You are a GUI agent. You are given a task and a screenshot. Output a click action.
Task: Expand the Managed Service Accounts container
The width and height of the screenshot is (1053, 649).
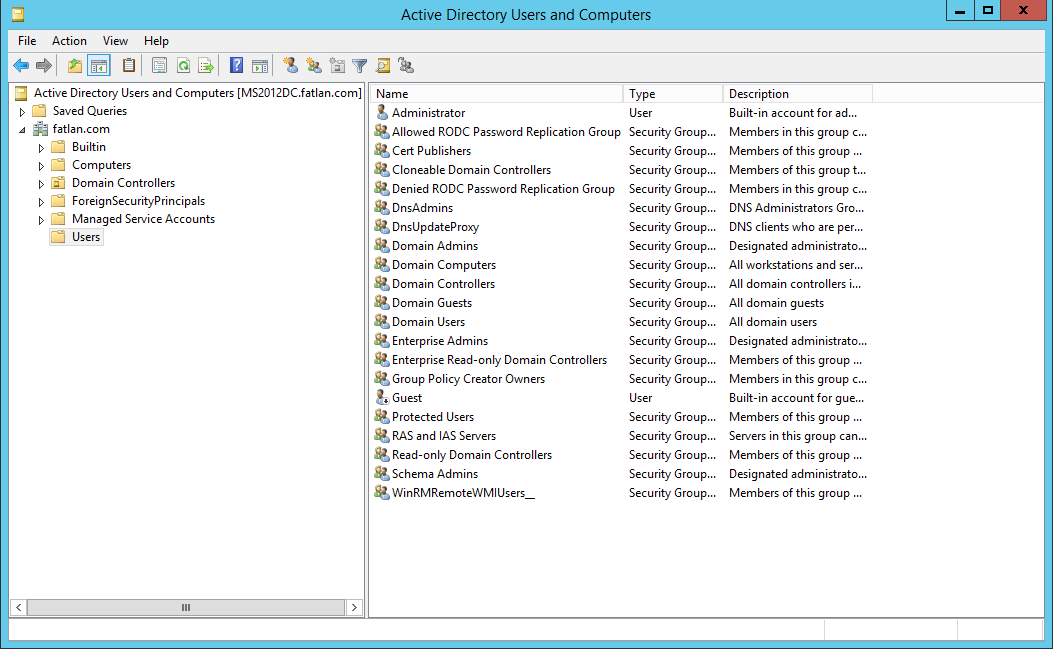(x=41, y=220)
